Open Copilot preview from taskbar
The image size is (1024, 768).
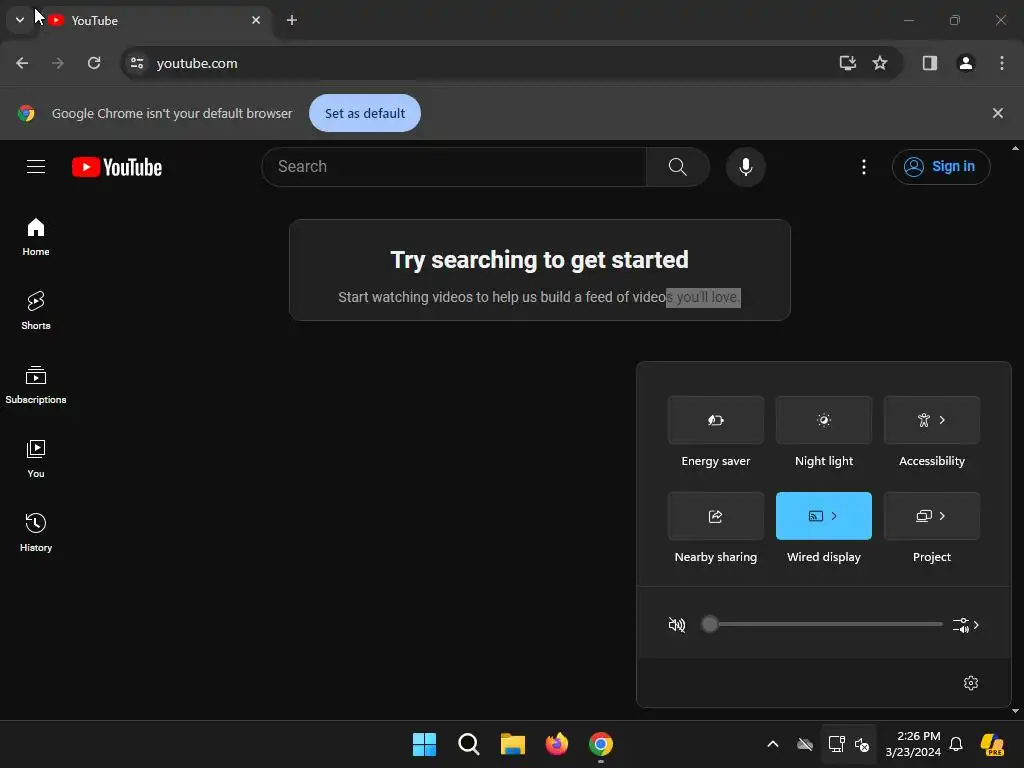[993, 744]
